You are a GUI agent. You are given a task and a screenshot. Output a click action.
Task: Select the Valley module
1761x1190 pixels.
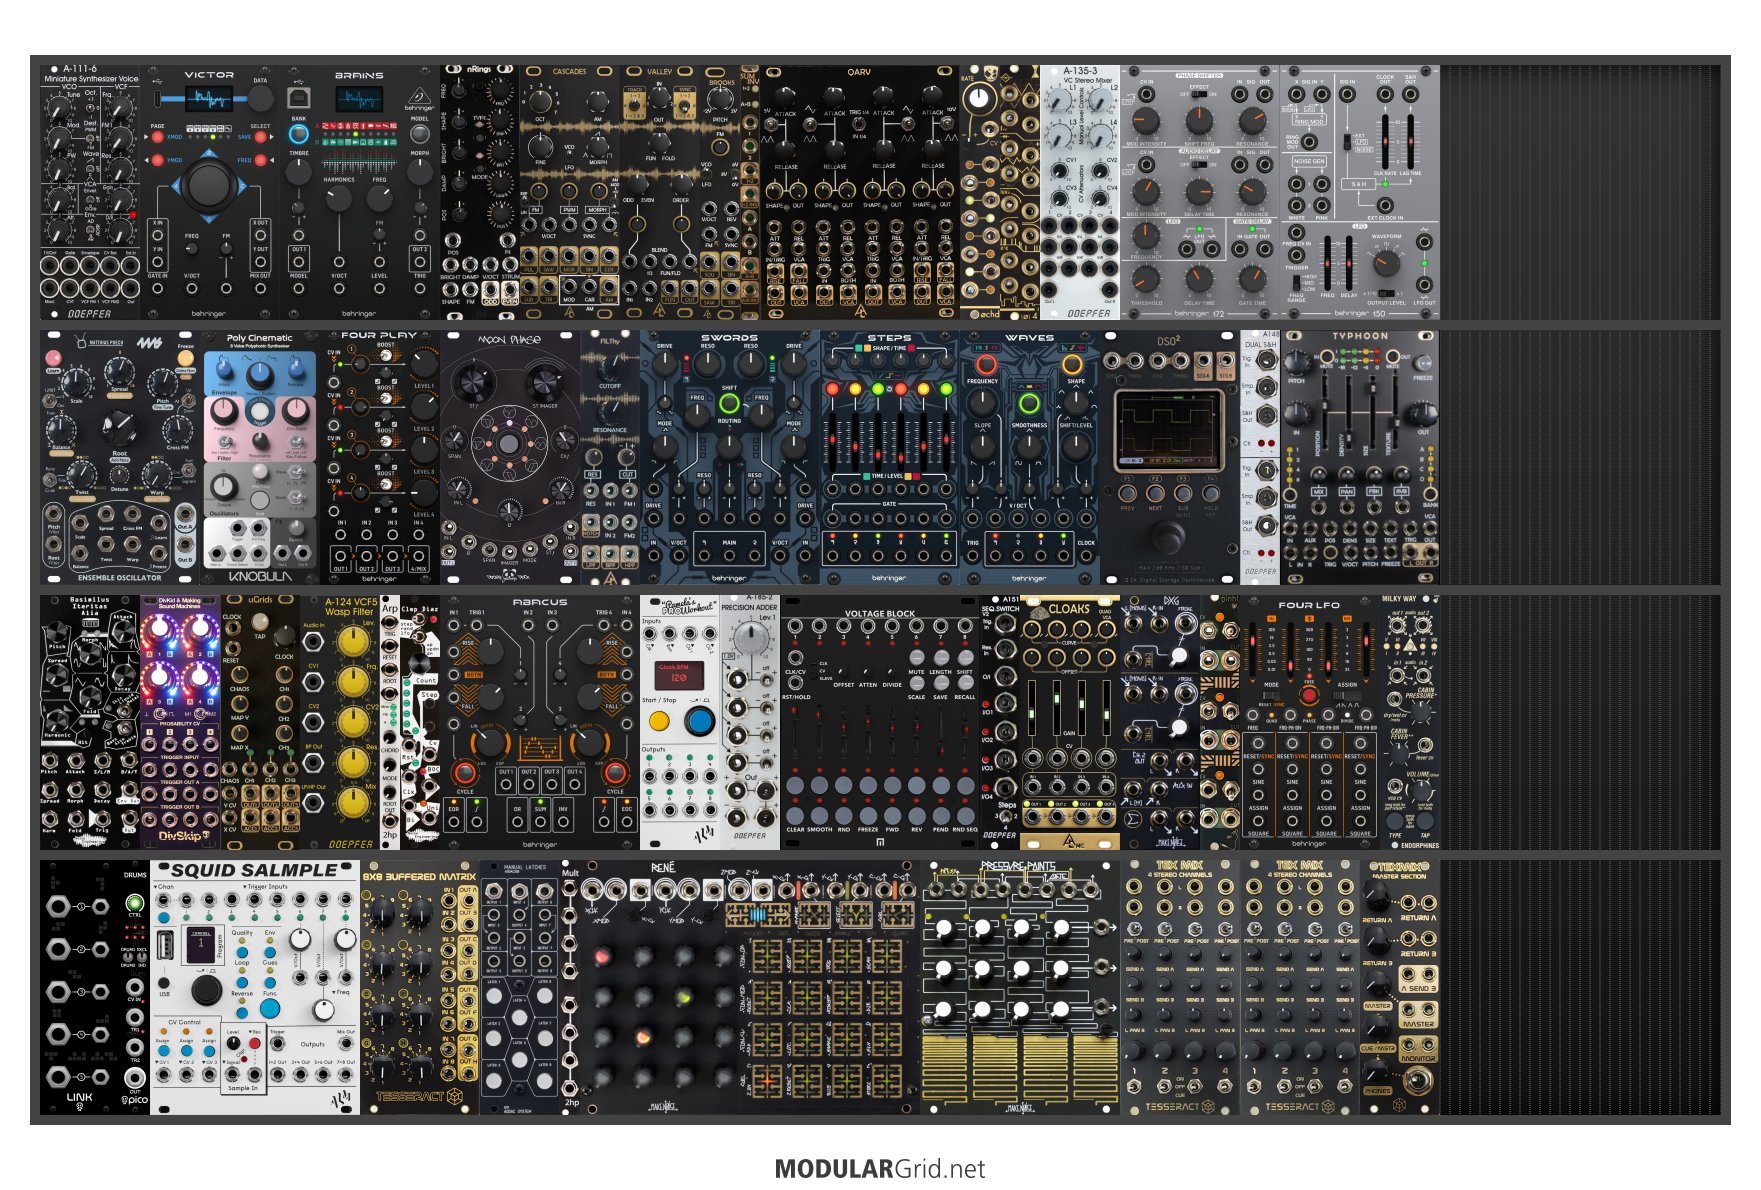[679, 193]
